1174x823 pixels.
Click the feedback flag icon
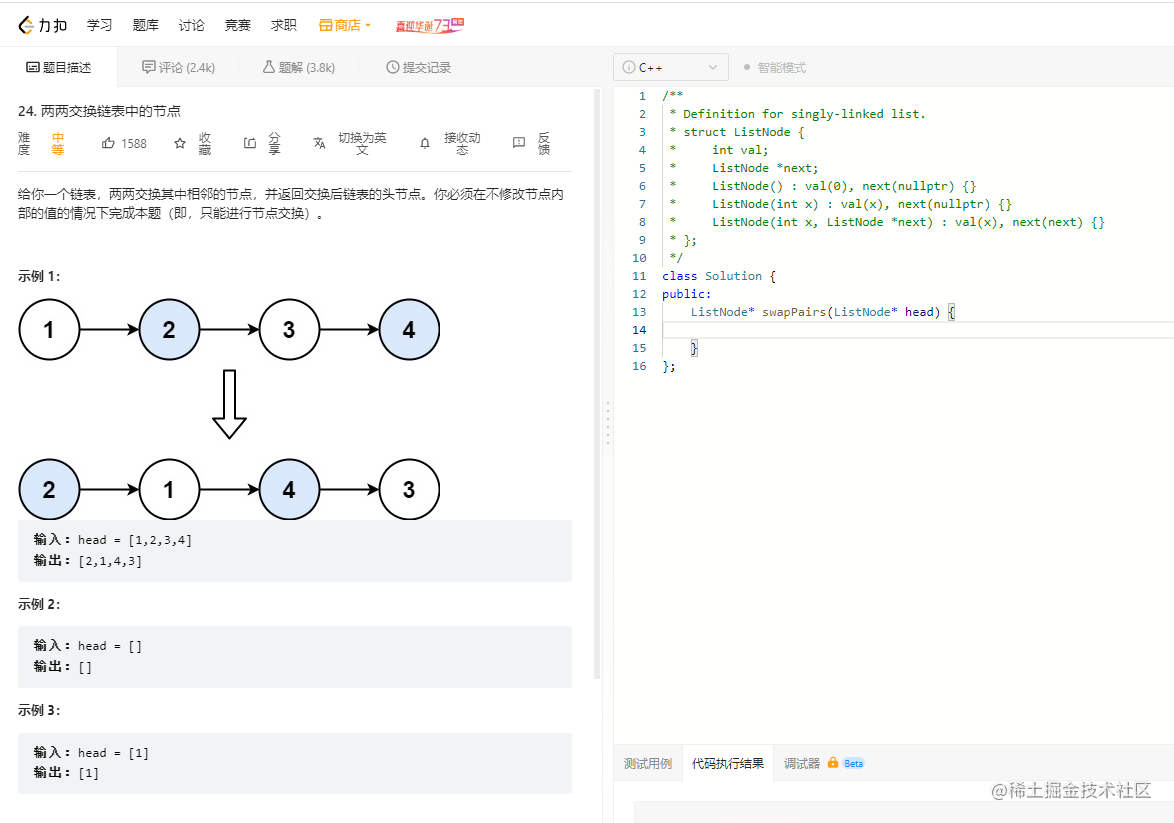click(x=519, y=143)
